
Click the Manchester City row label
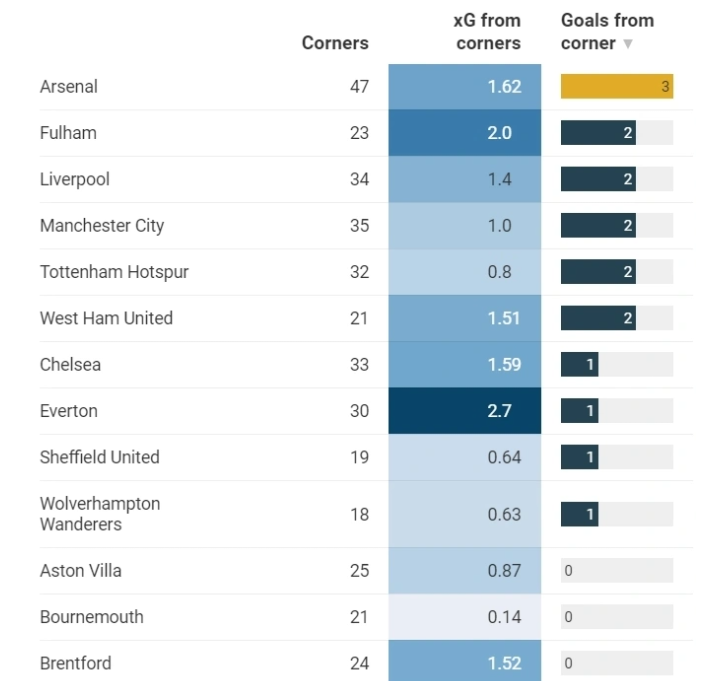click(x=102, y=226)
